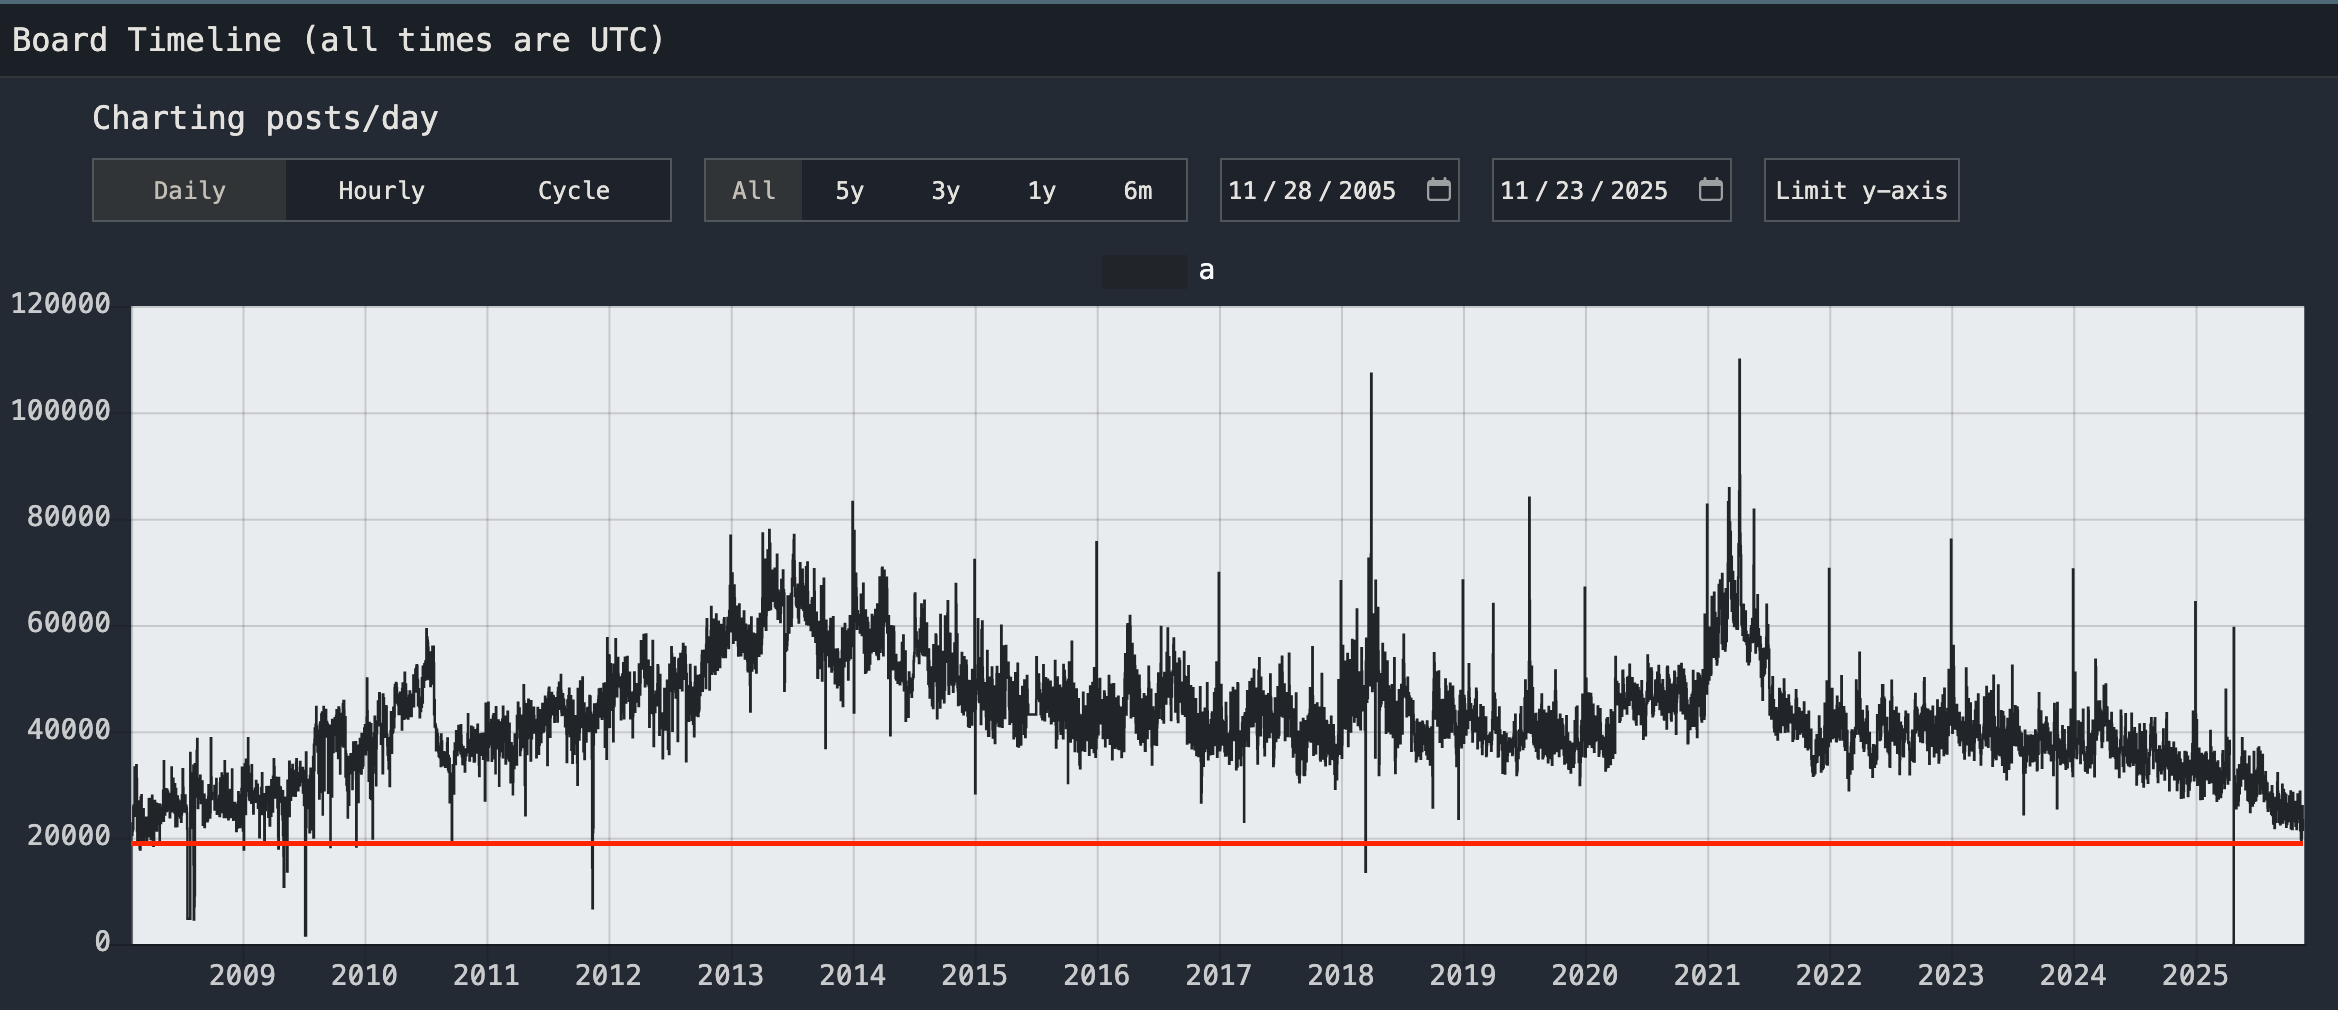Click the x-axis label "2012"
This screenshot has width=2338, height=1010.
(608, 976)
